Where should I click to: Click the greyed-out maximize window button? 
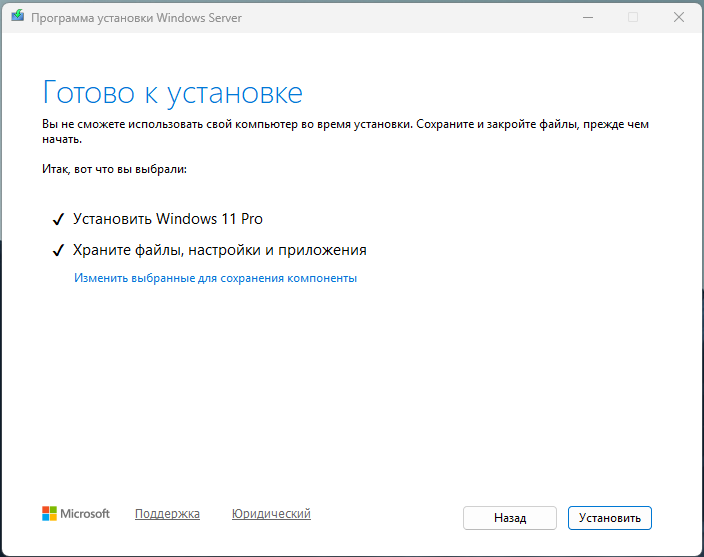click(x=633, y=18)
